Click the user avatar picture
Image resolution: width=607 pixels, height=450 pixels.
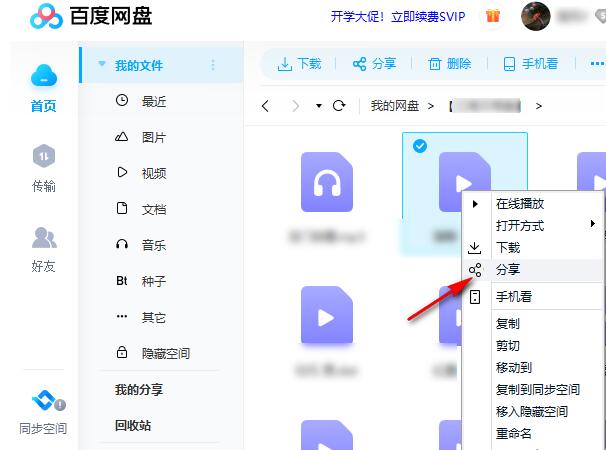tap(537, 16)
